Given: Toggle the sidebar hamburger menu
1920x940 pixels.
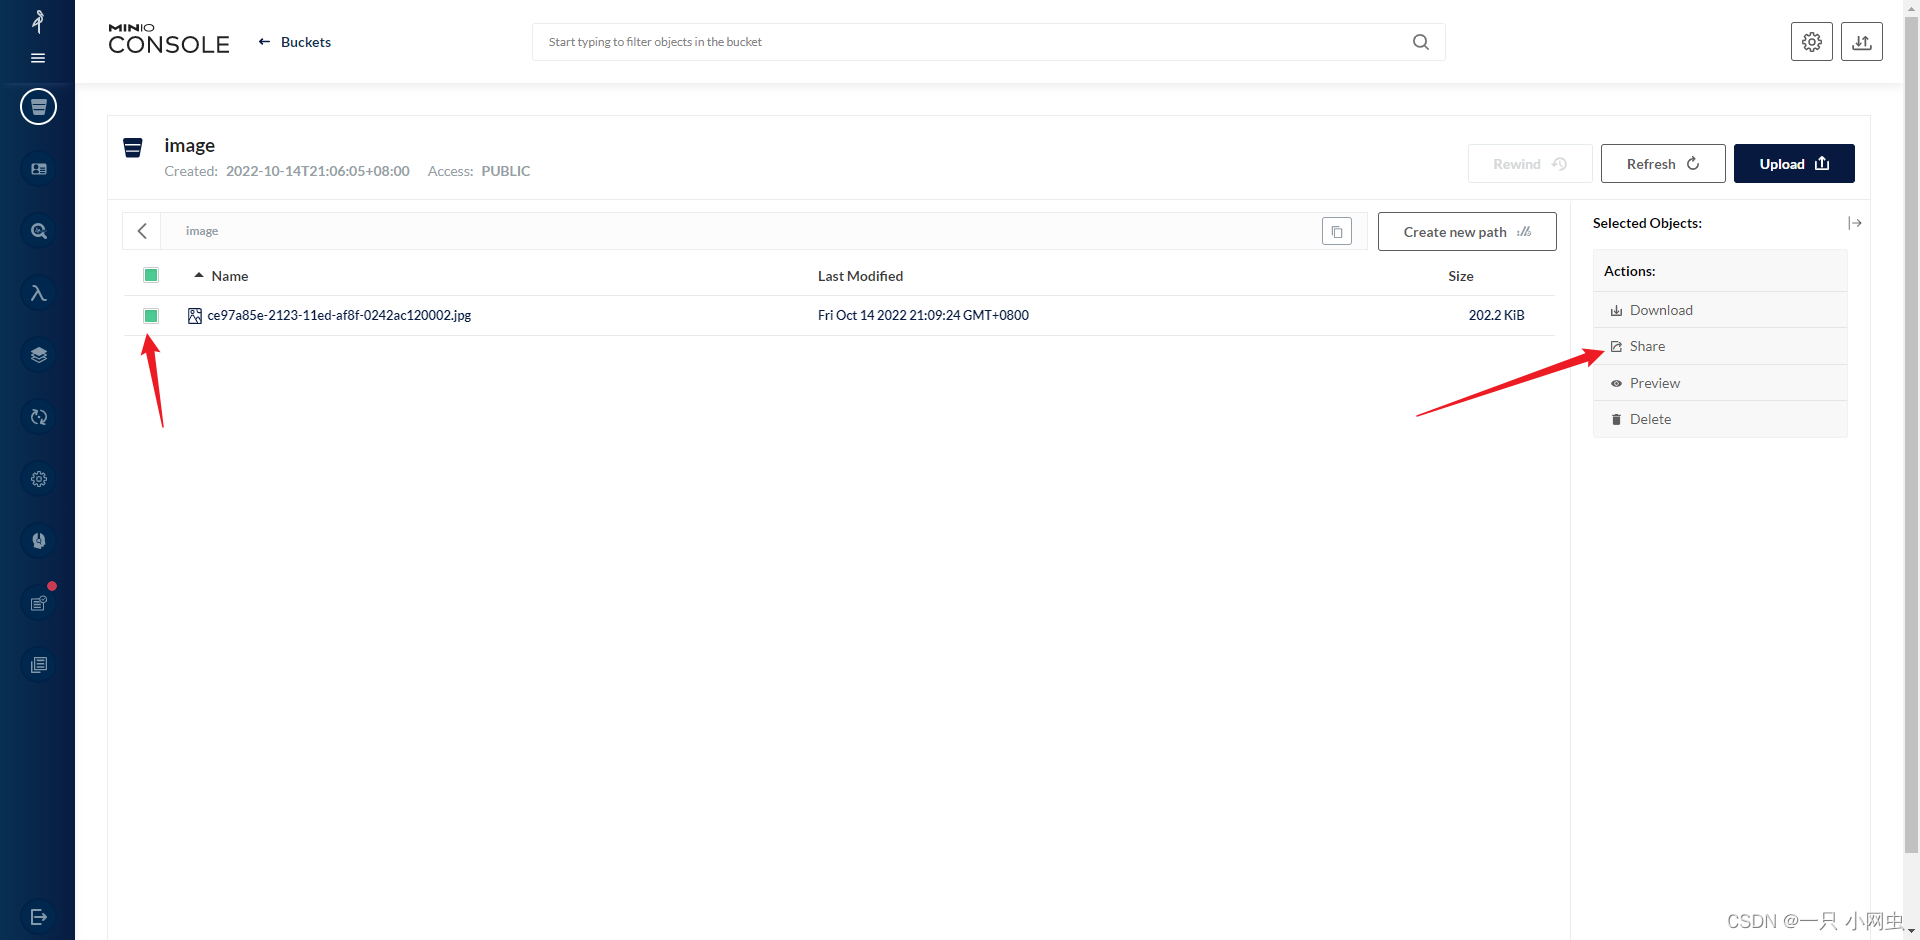Looking at the screenshot, I should coord(38,58).
